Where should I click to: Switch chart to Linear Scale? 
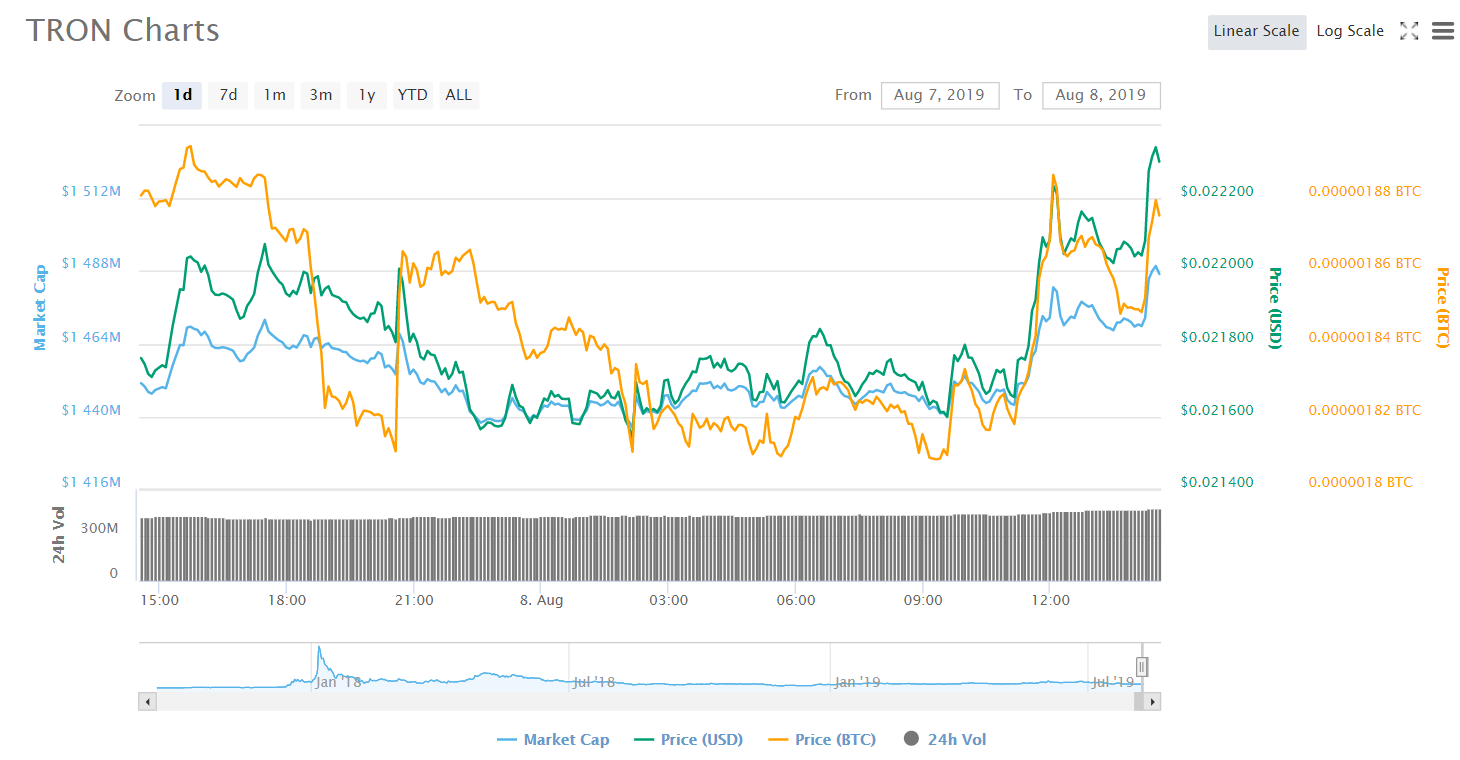(1256, 31)
